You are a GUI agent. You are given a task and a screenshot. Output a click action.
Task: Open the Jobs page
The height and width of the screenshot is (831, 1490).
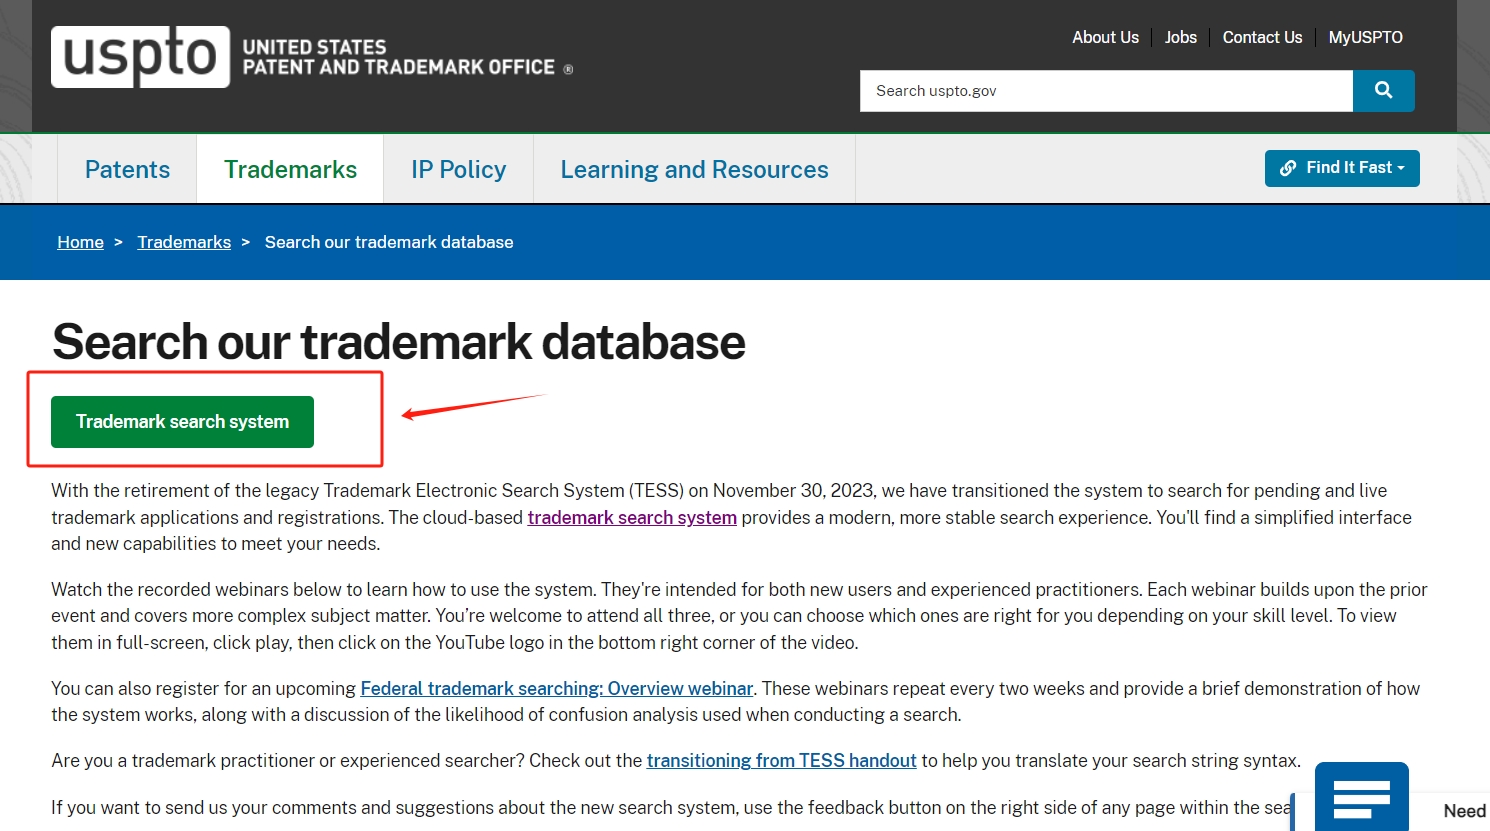pyautogui.click(x=1180, y=37)
